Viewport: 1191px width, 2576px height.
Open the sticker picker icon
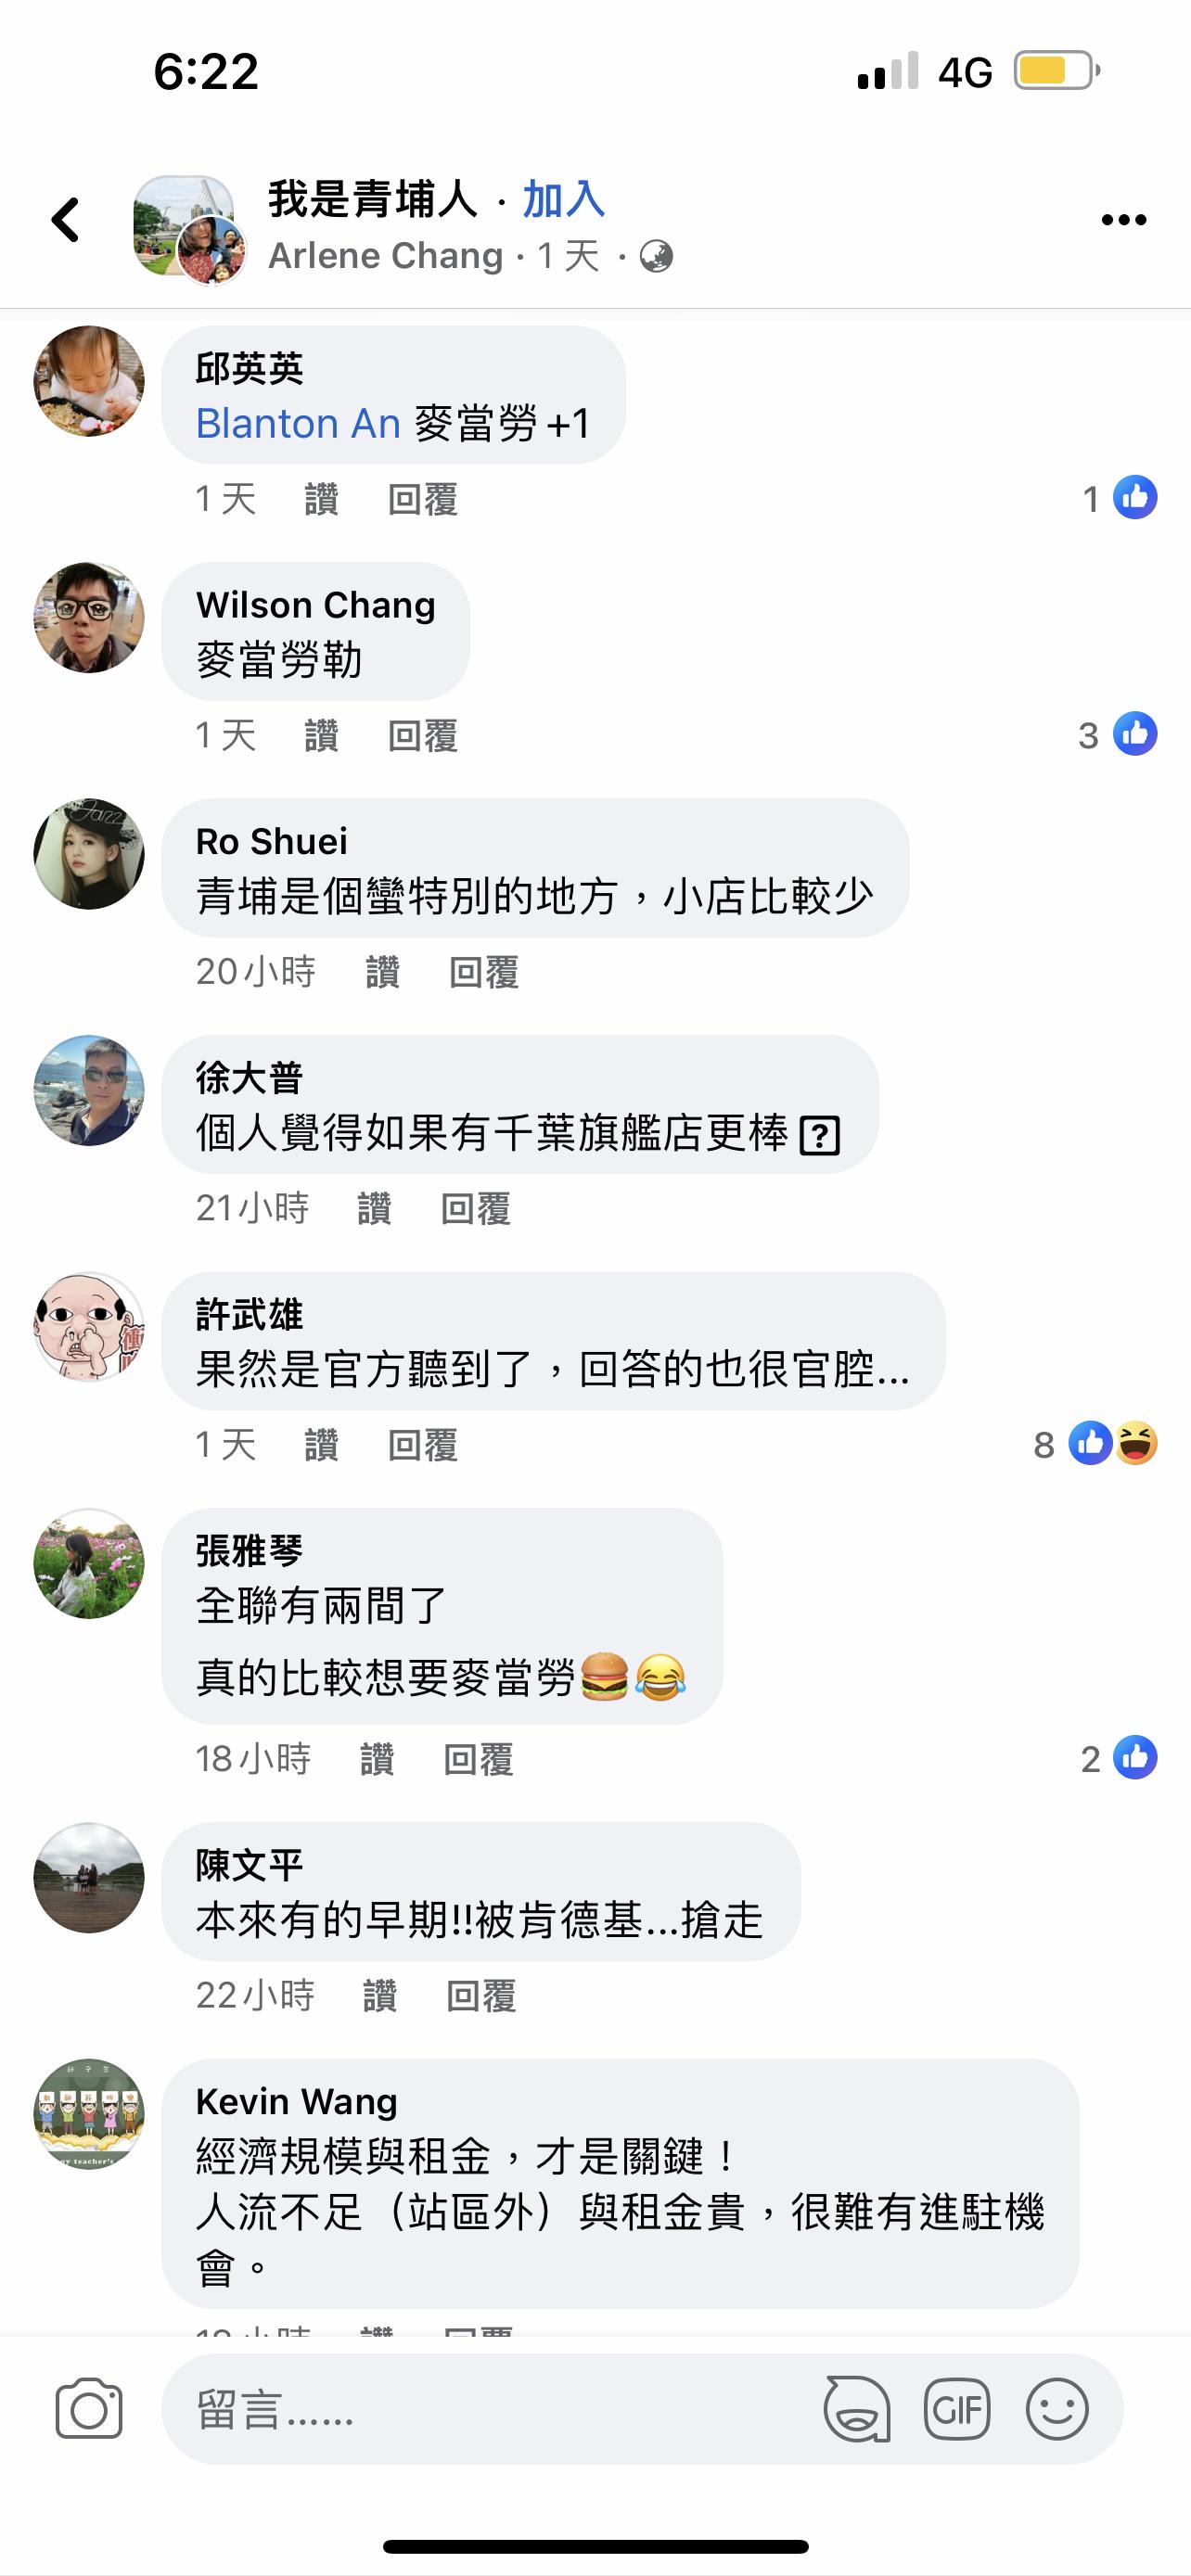click(x=857, y=2409)
